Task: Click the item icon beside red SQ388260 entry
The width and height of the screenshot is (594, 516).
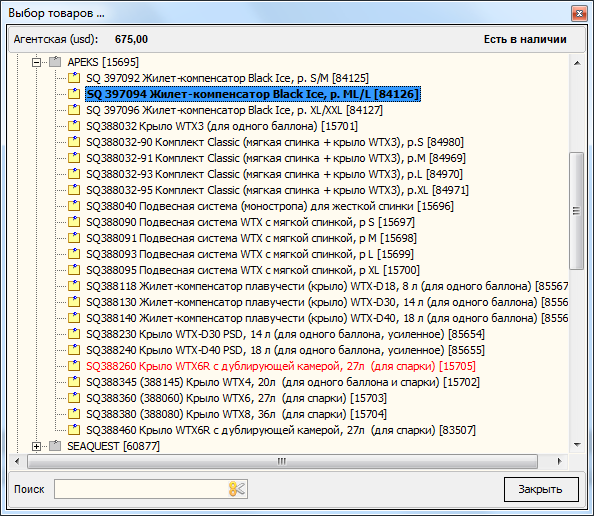Action: coord(74,366)
